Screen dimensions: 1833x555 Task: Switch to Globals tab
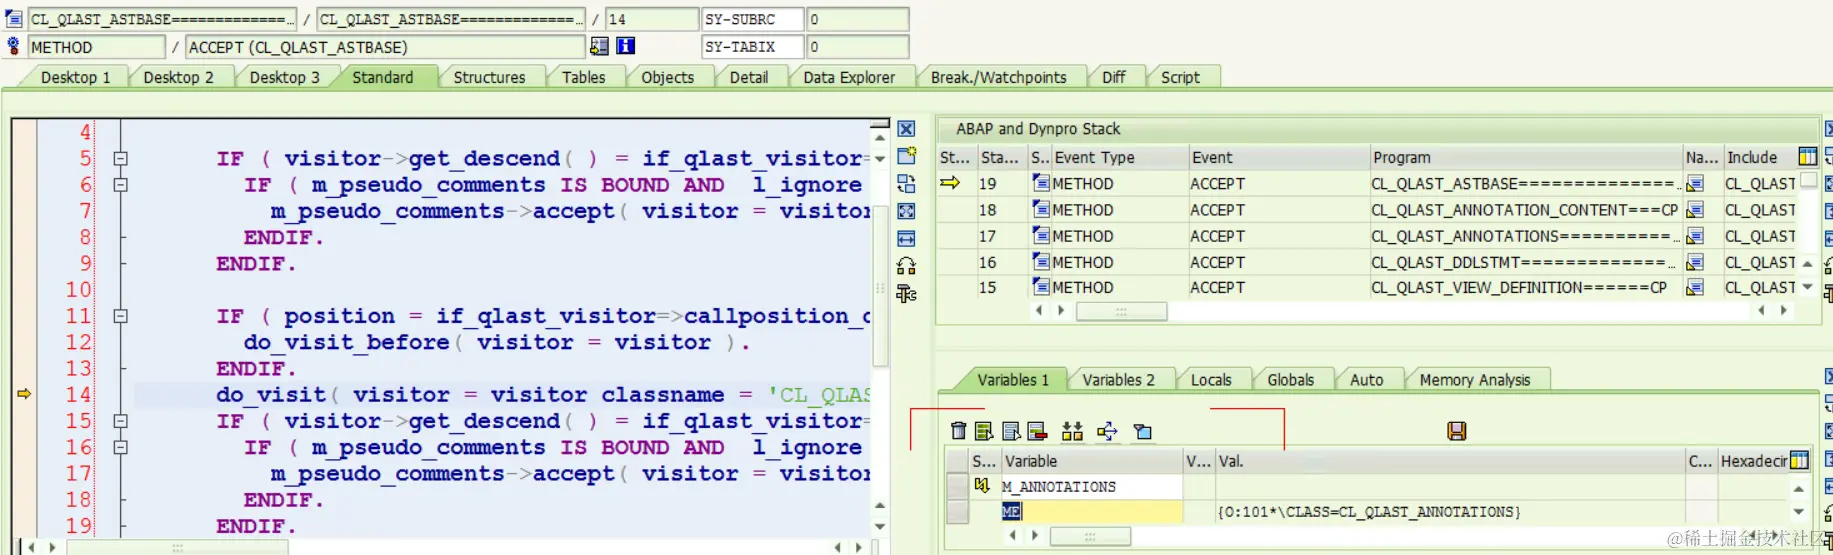tap(1291, 380)
